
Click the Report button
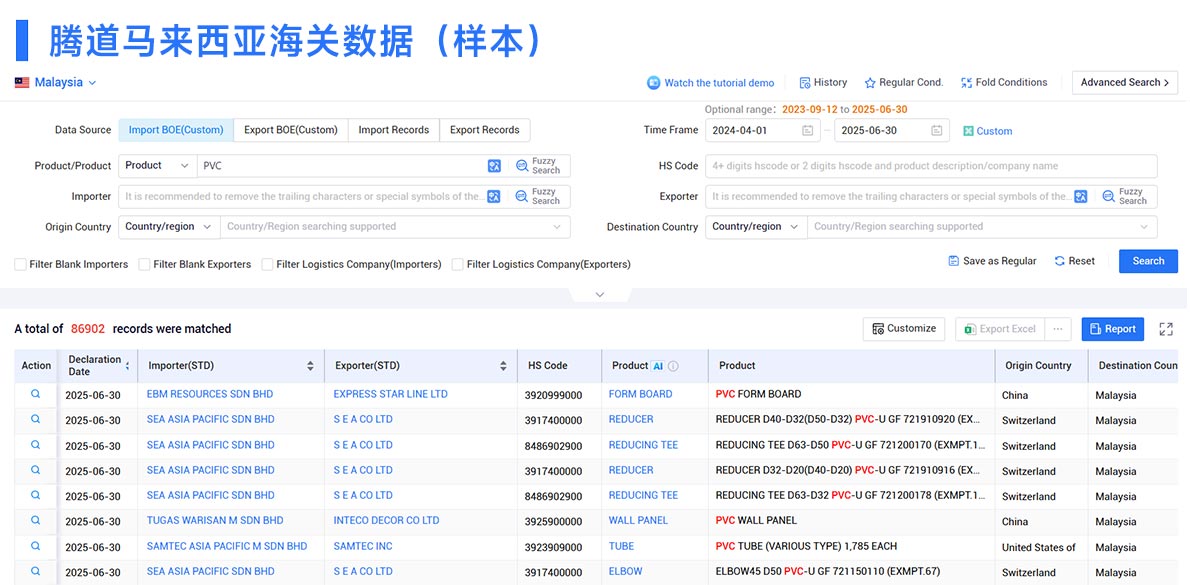tap(1113, 329)
